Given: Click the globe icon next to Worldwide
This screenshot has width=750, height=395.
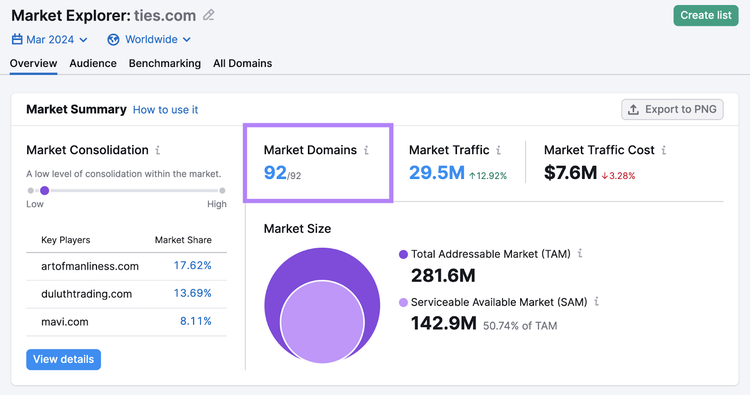Looking at the screenshot, I should (x=113, y=40).
